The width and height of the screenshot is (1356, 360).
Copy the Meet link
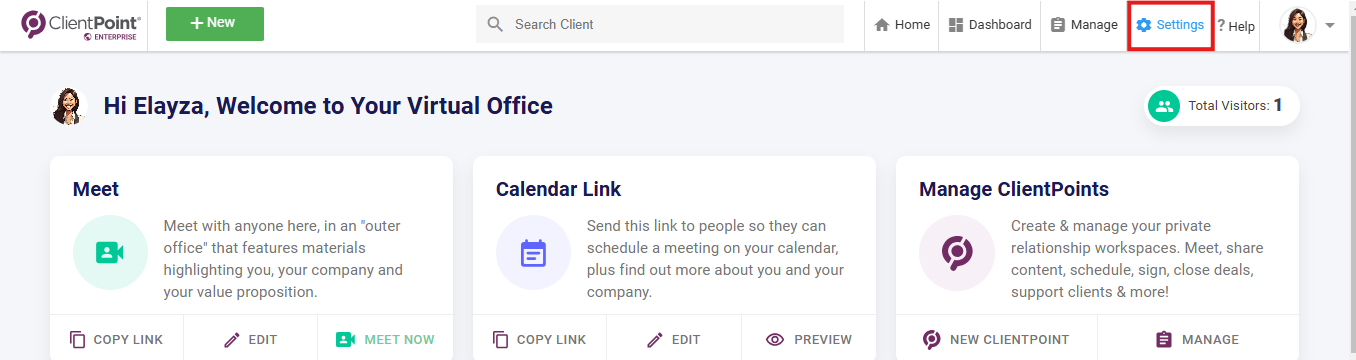(x=116, y=339)
